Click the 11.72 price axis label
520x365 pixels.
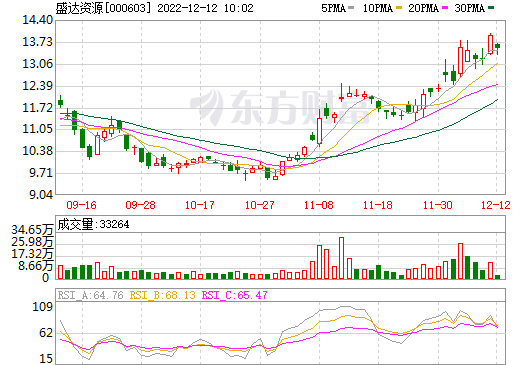(x=37, y=108)
